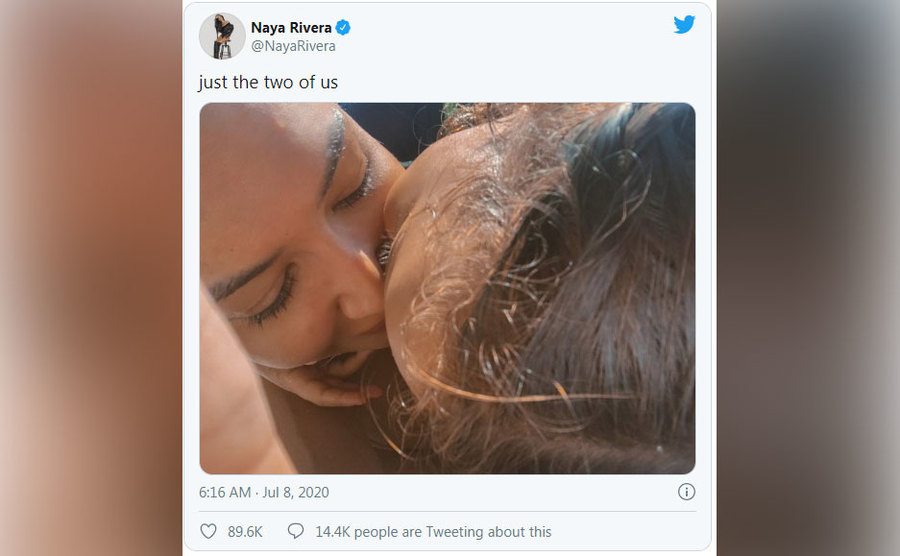Like the tweet with the heart icon
The image size is (900, 556).
point(208,531)
